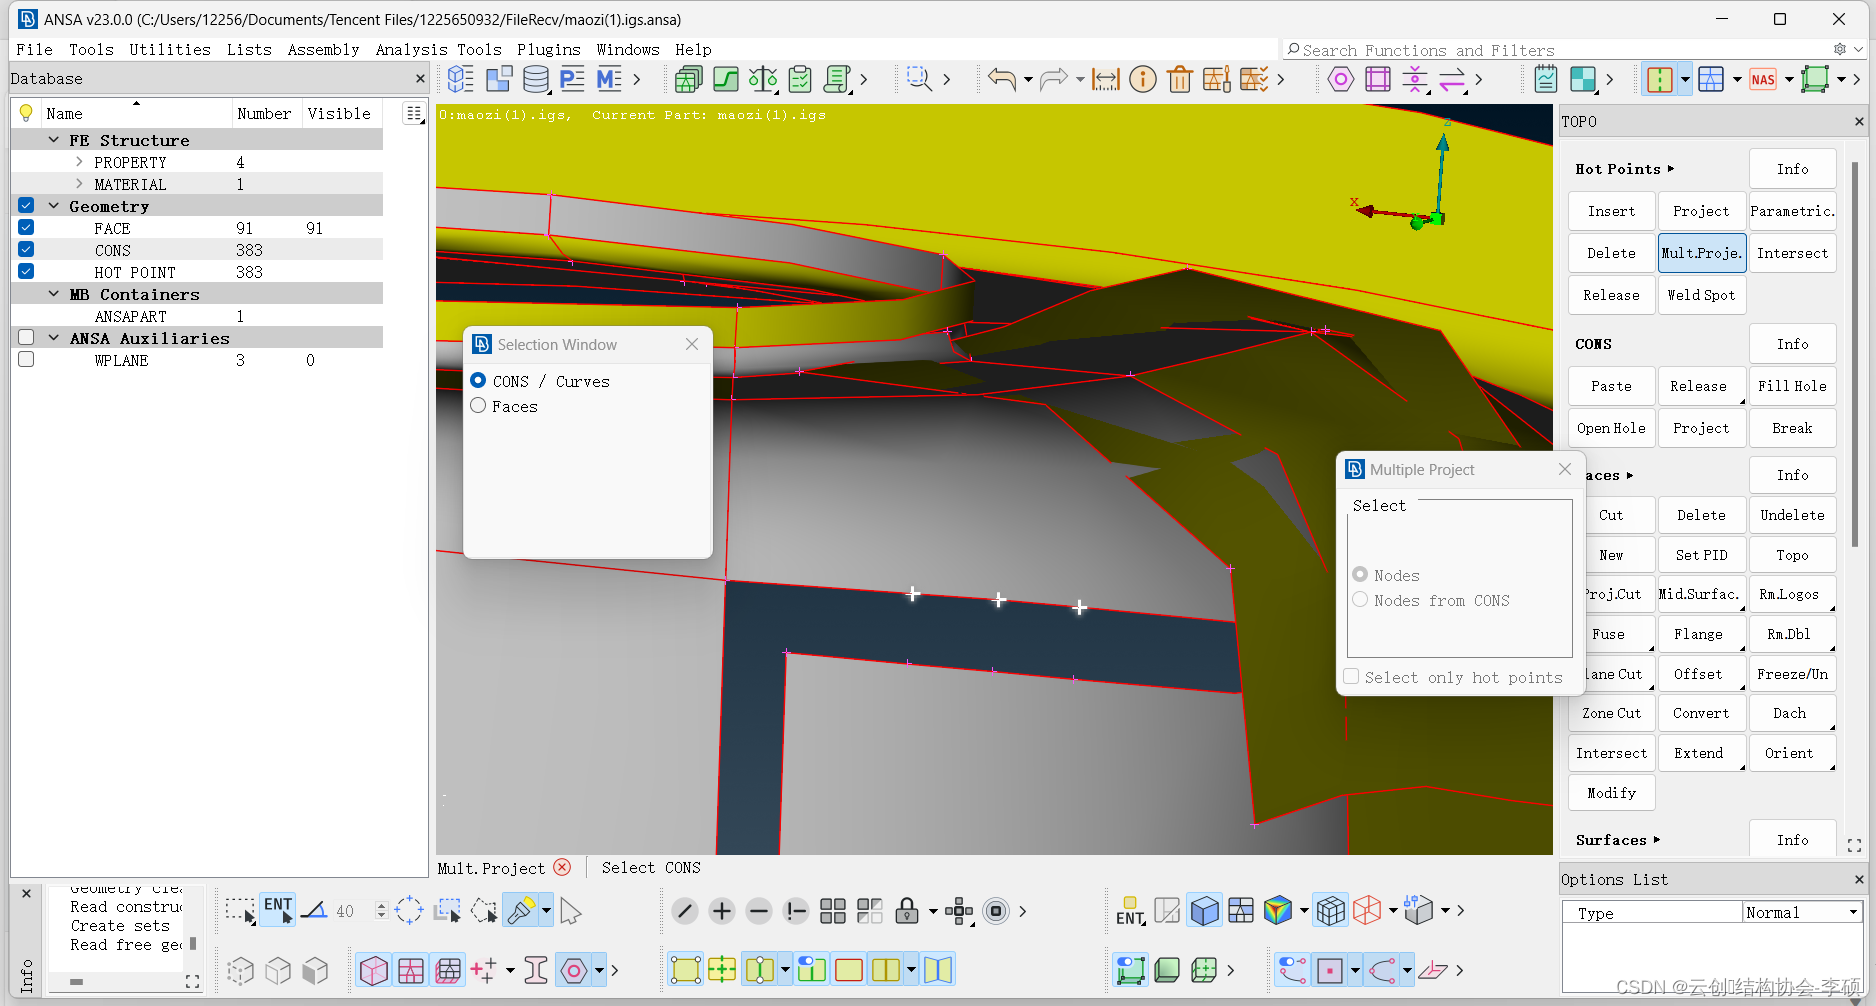Screen dimensions: 1876x1006
Task: Click the Weld Spot button
Action: pos(1700,295)
